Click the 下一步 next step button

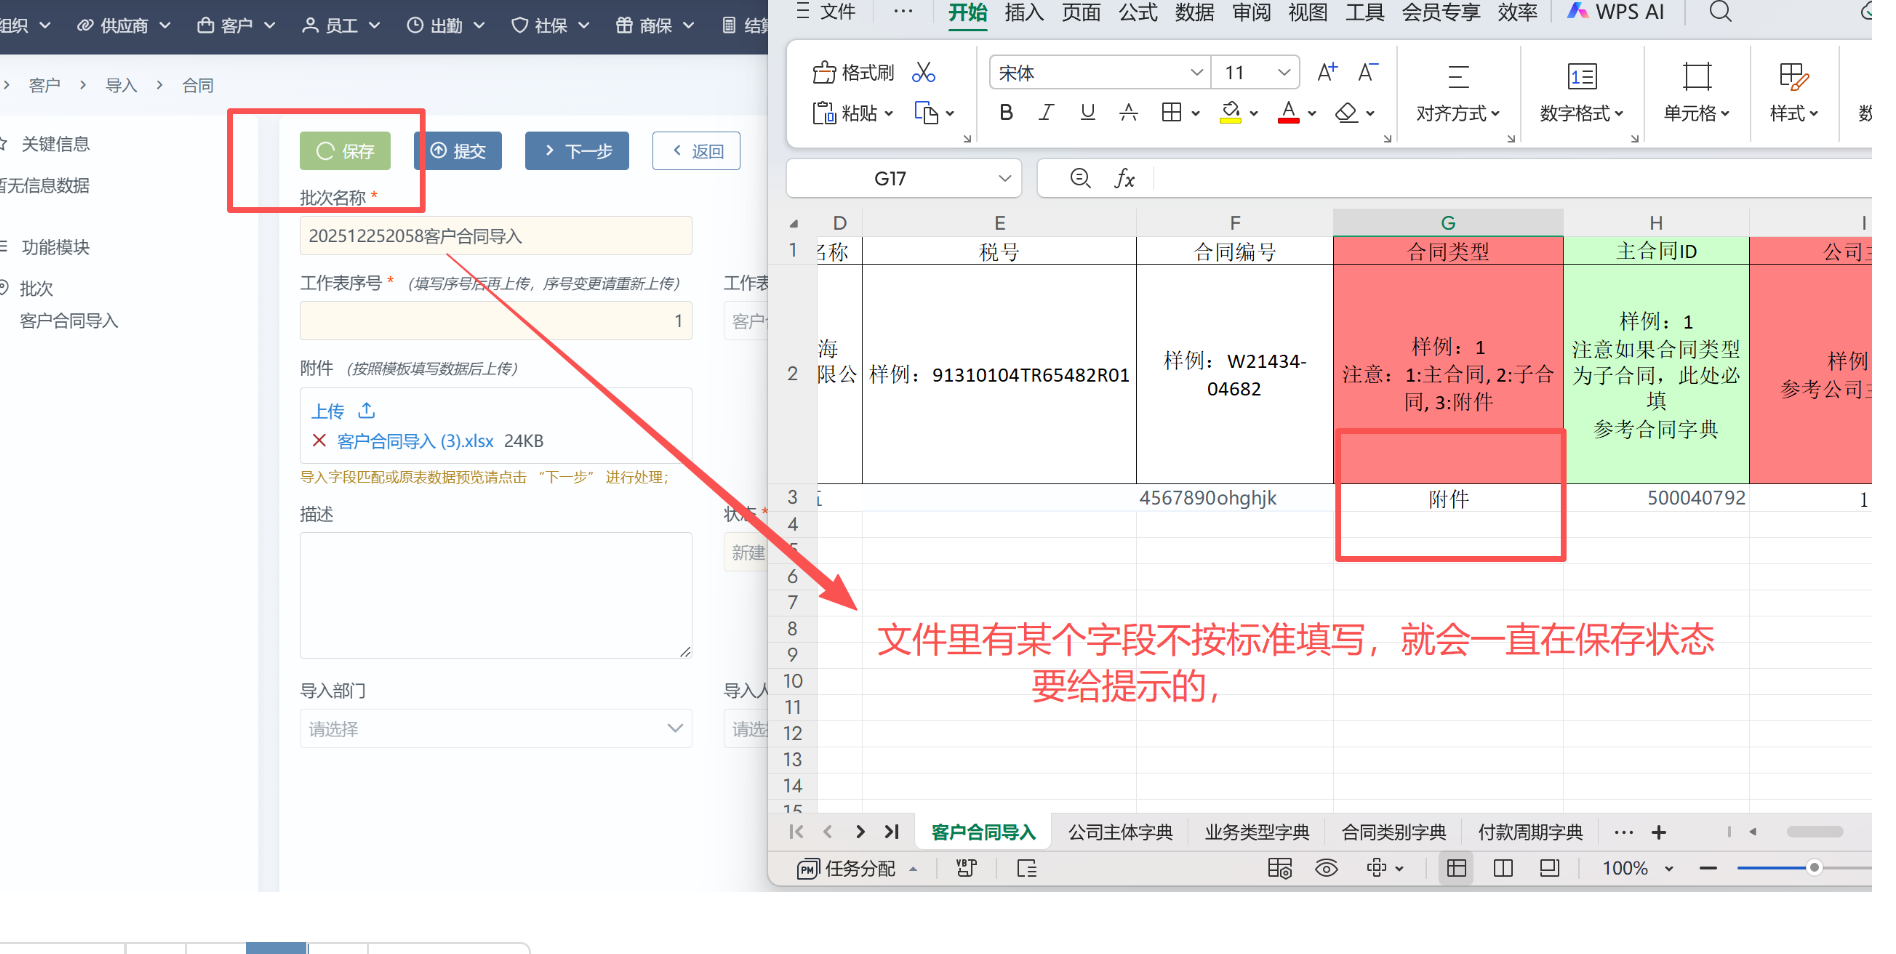pyautogui.click(x=577, y=151)
